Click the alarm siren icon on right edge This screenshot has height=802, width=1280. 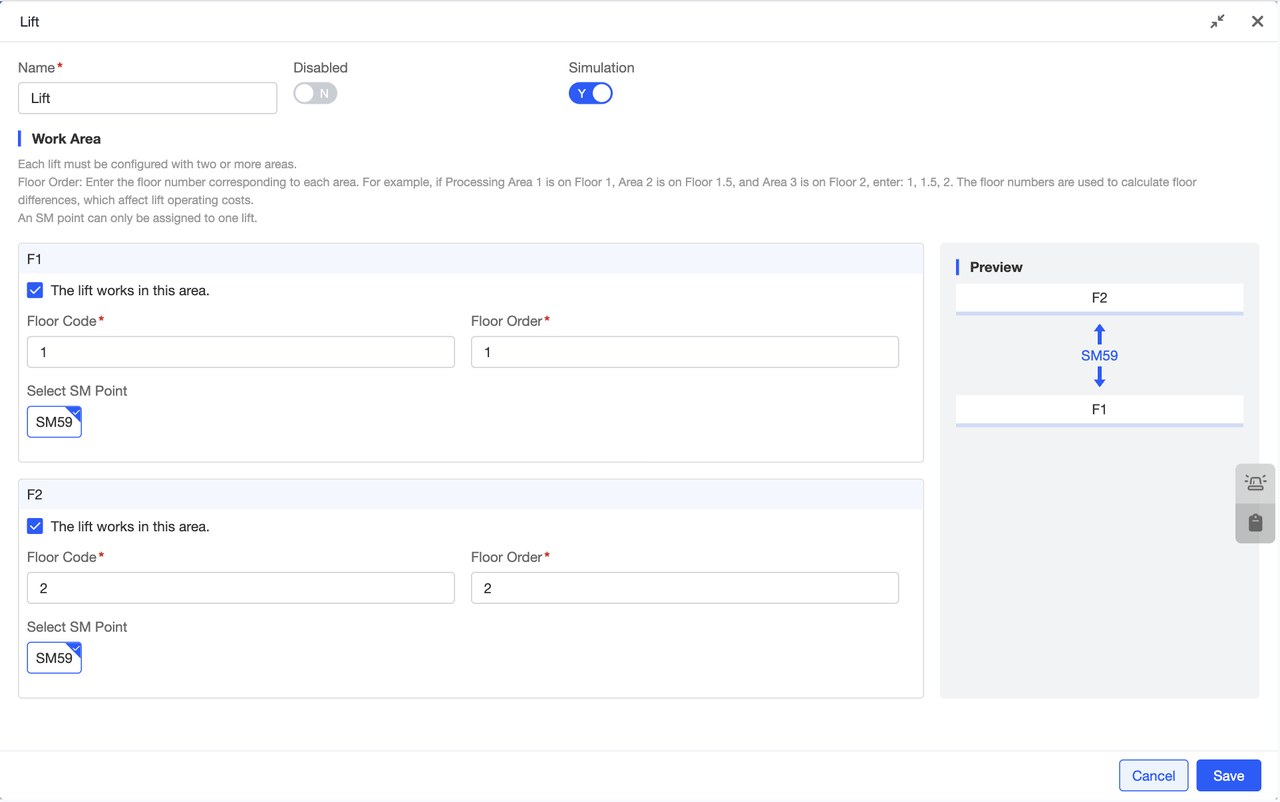1255,483
